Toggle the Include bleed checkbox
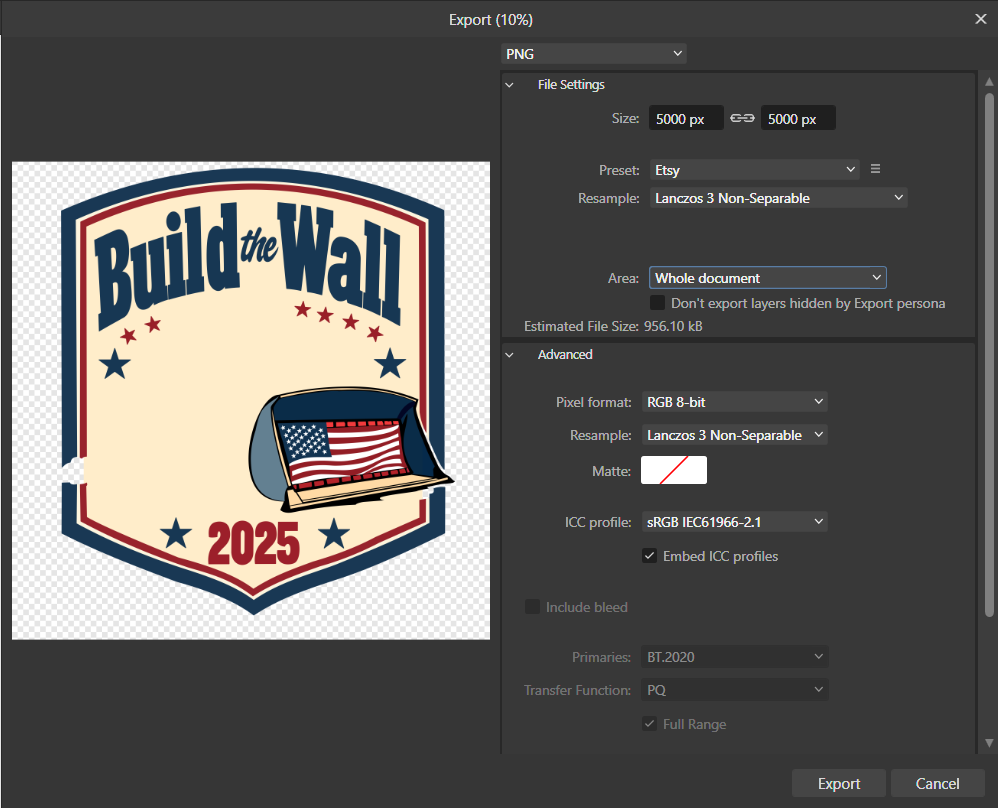 (532, 607)
